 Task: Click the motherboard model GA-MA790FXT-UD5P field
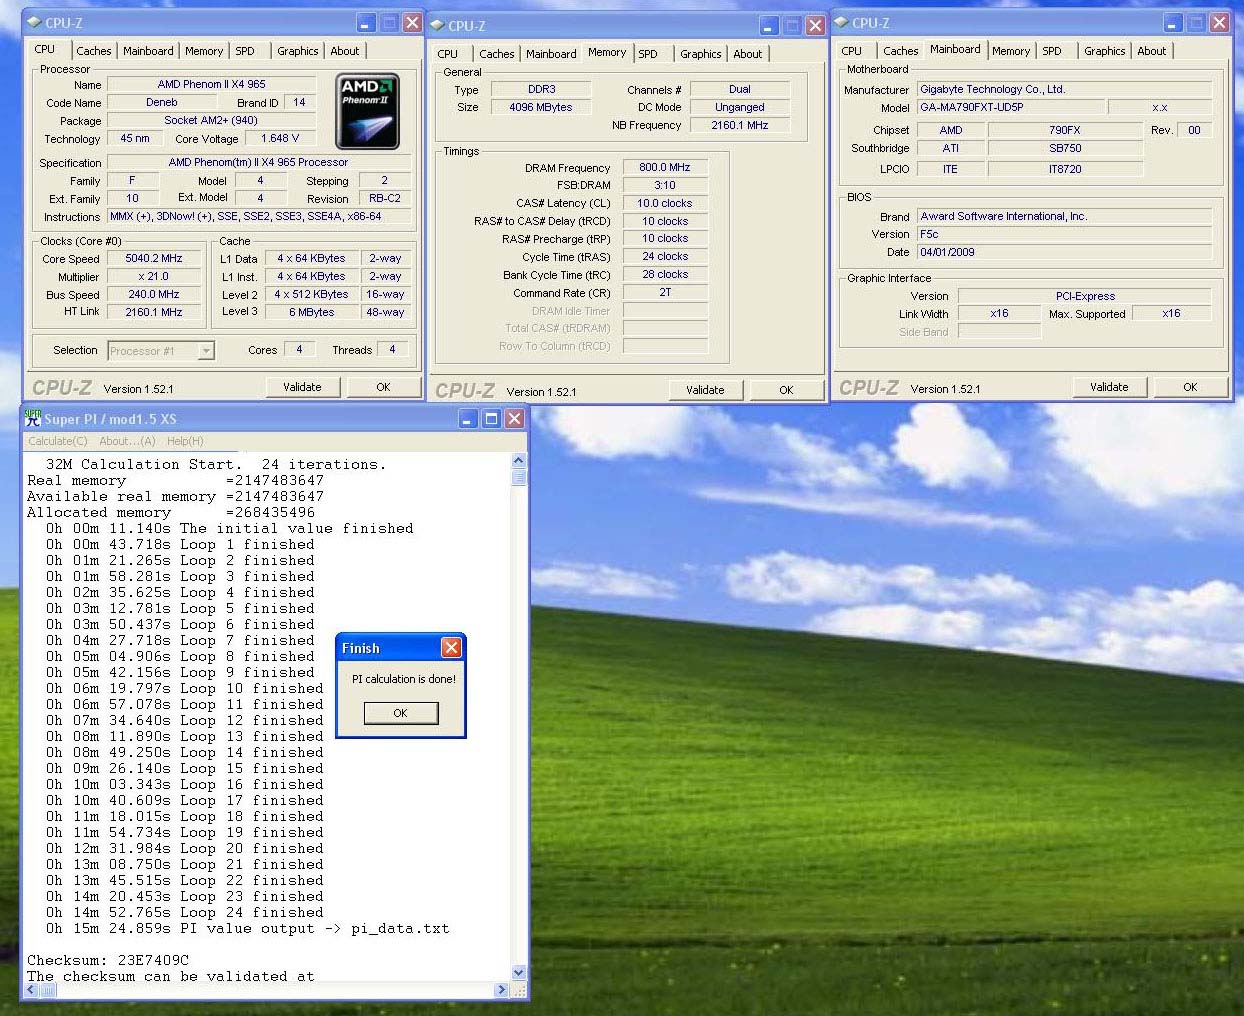click(1010, 107)
